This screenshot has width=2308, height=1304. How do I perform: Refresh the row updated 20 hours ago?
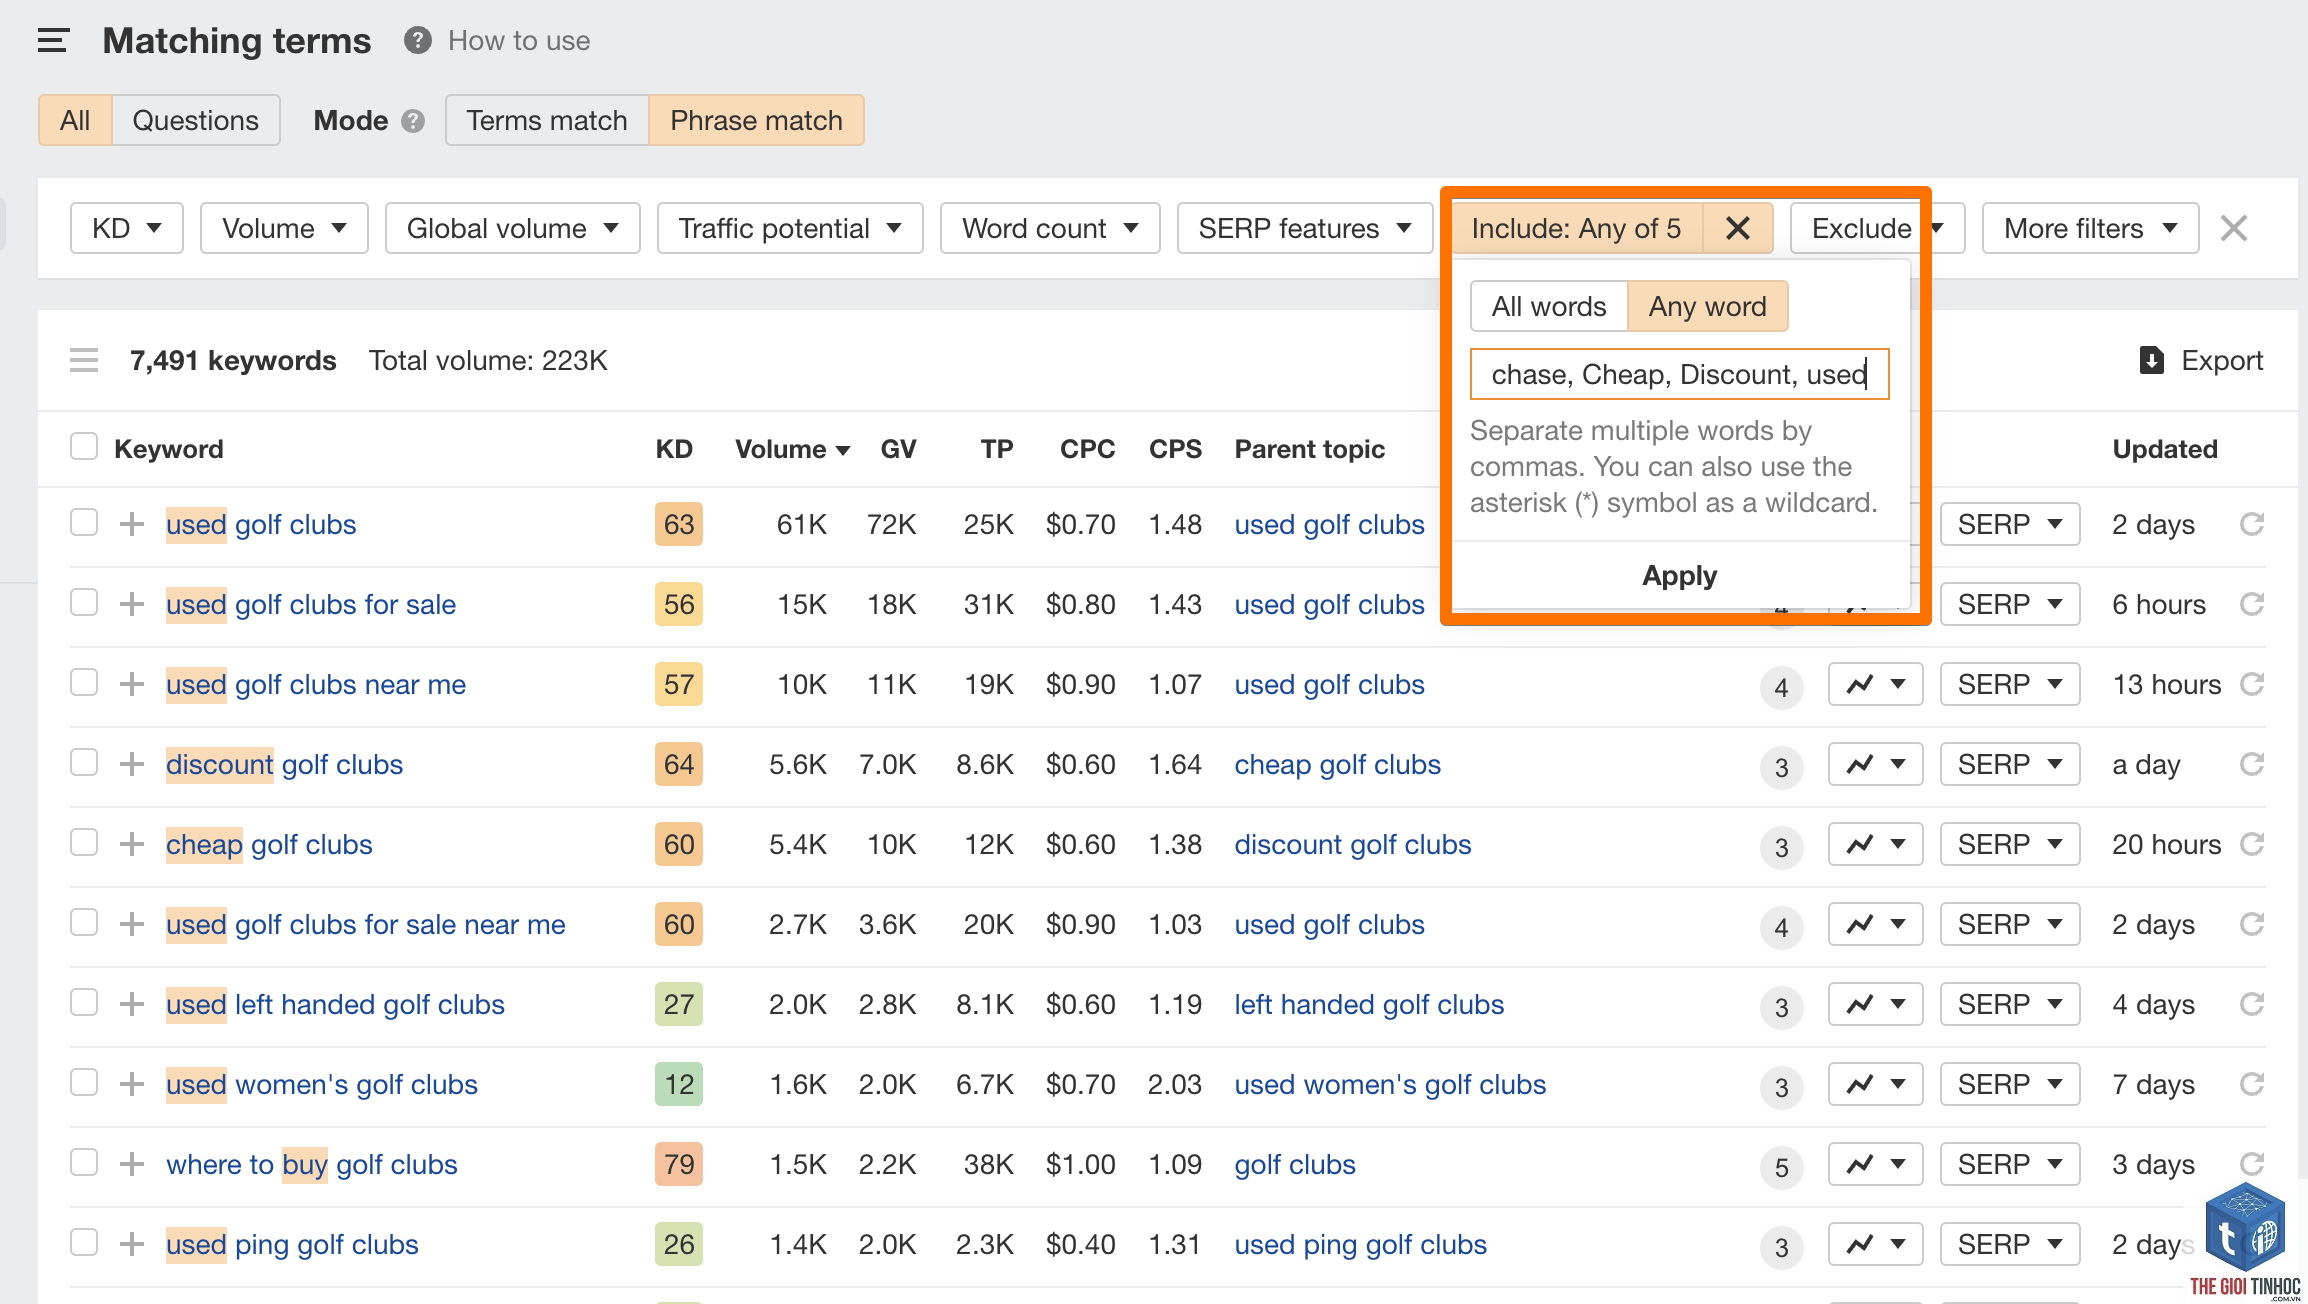(2252, 844)
